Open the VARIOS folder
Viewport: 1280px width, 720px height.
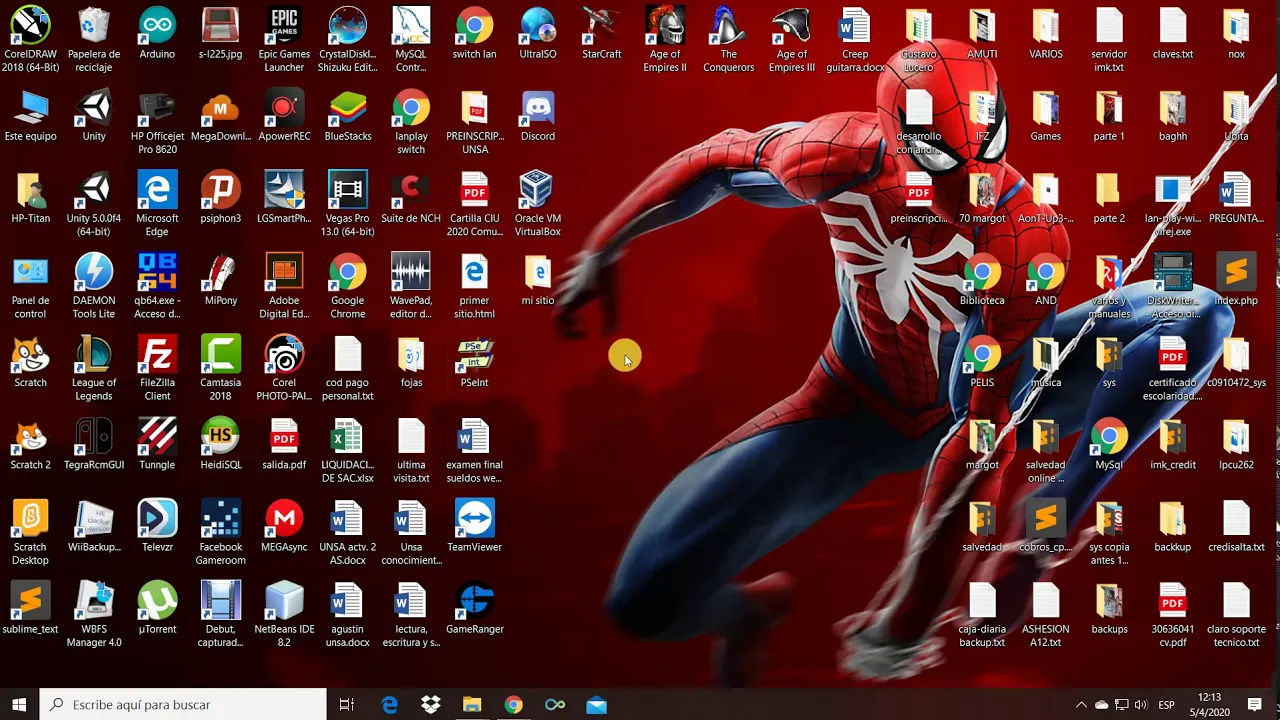pyautogui.click(x=1045, y=33)
